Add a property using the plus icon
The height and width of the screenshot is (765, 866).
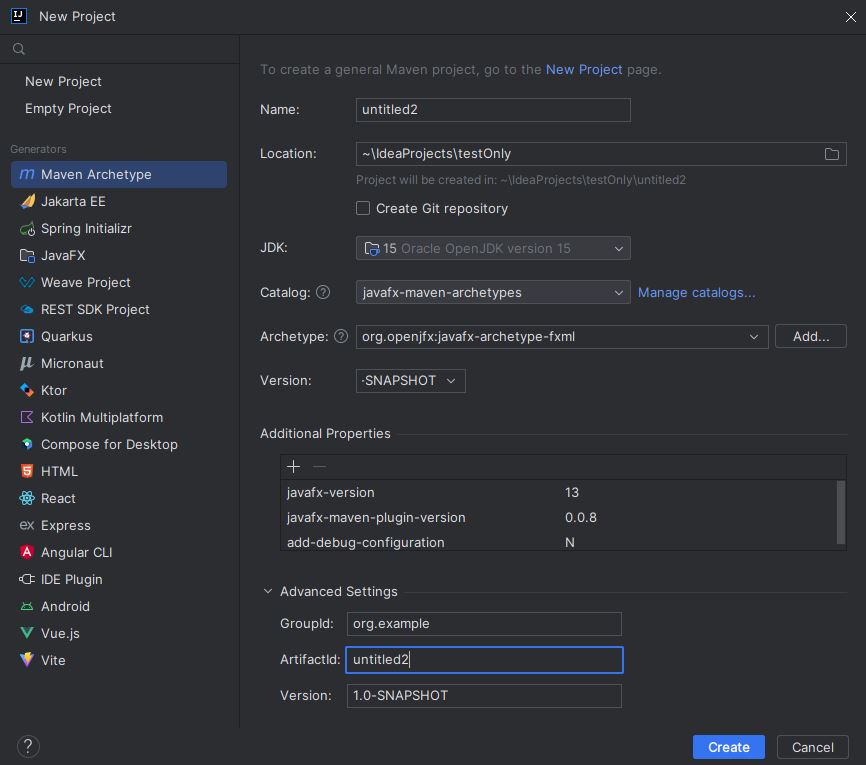(x=293, y=466)
